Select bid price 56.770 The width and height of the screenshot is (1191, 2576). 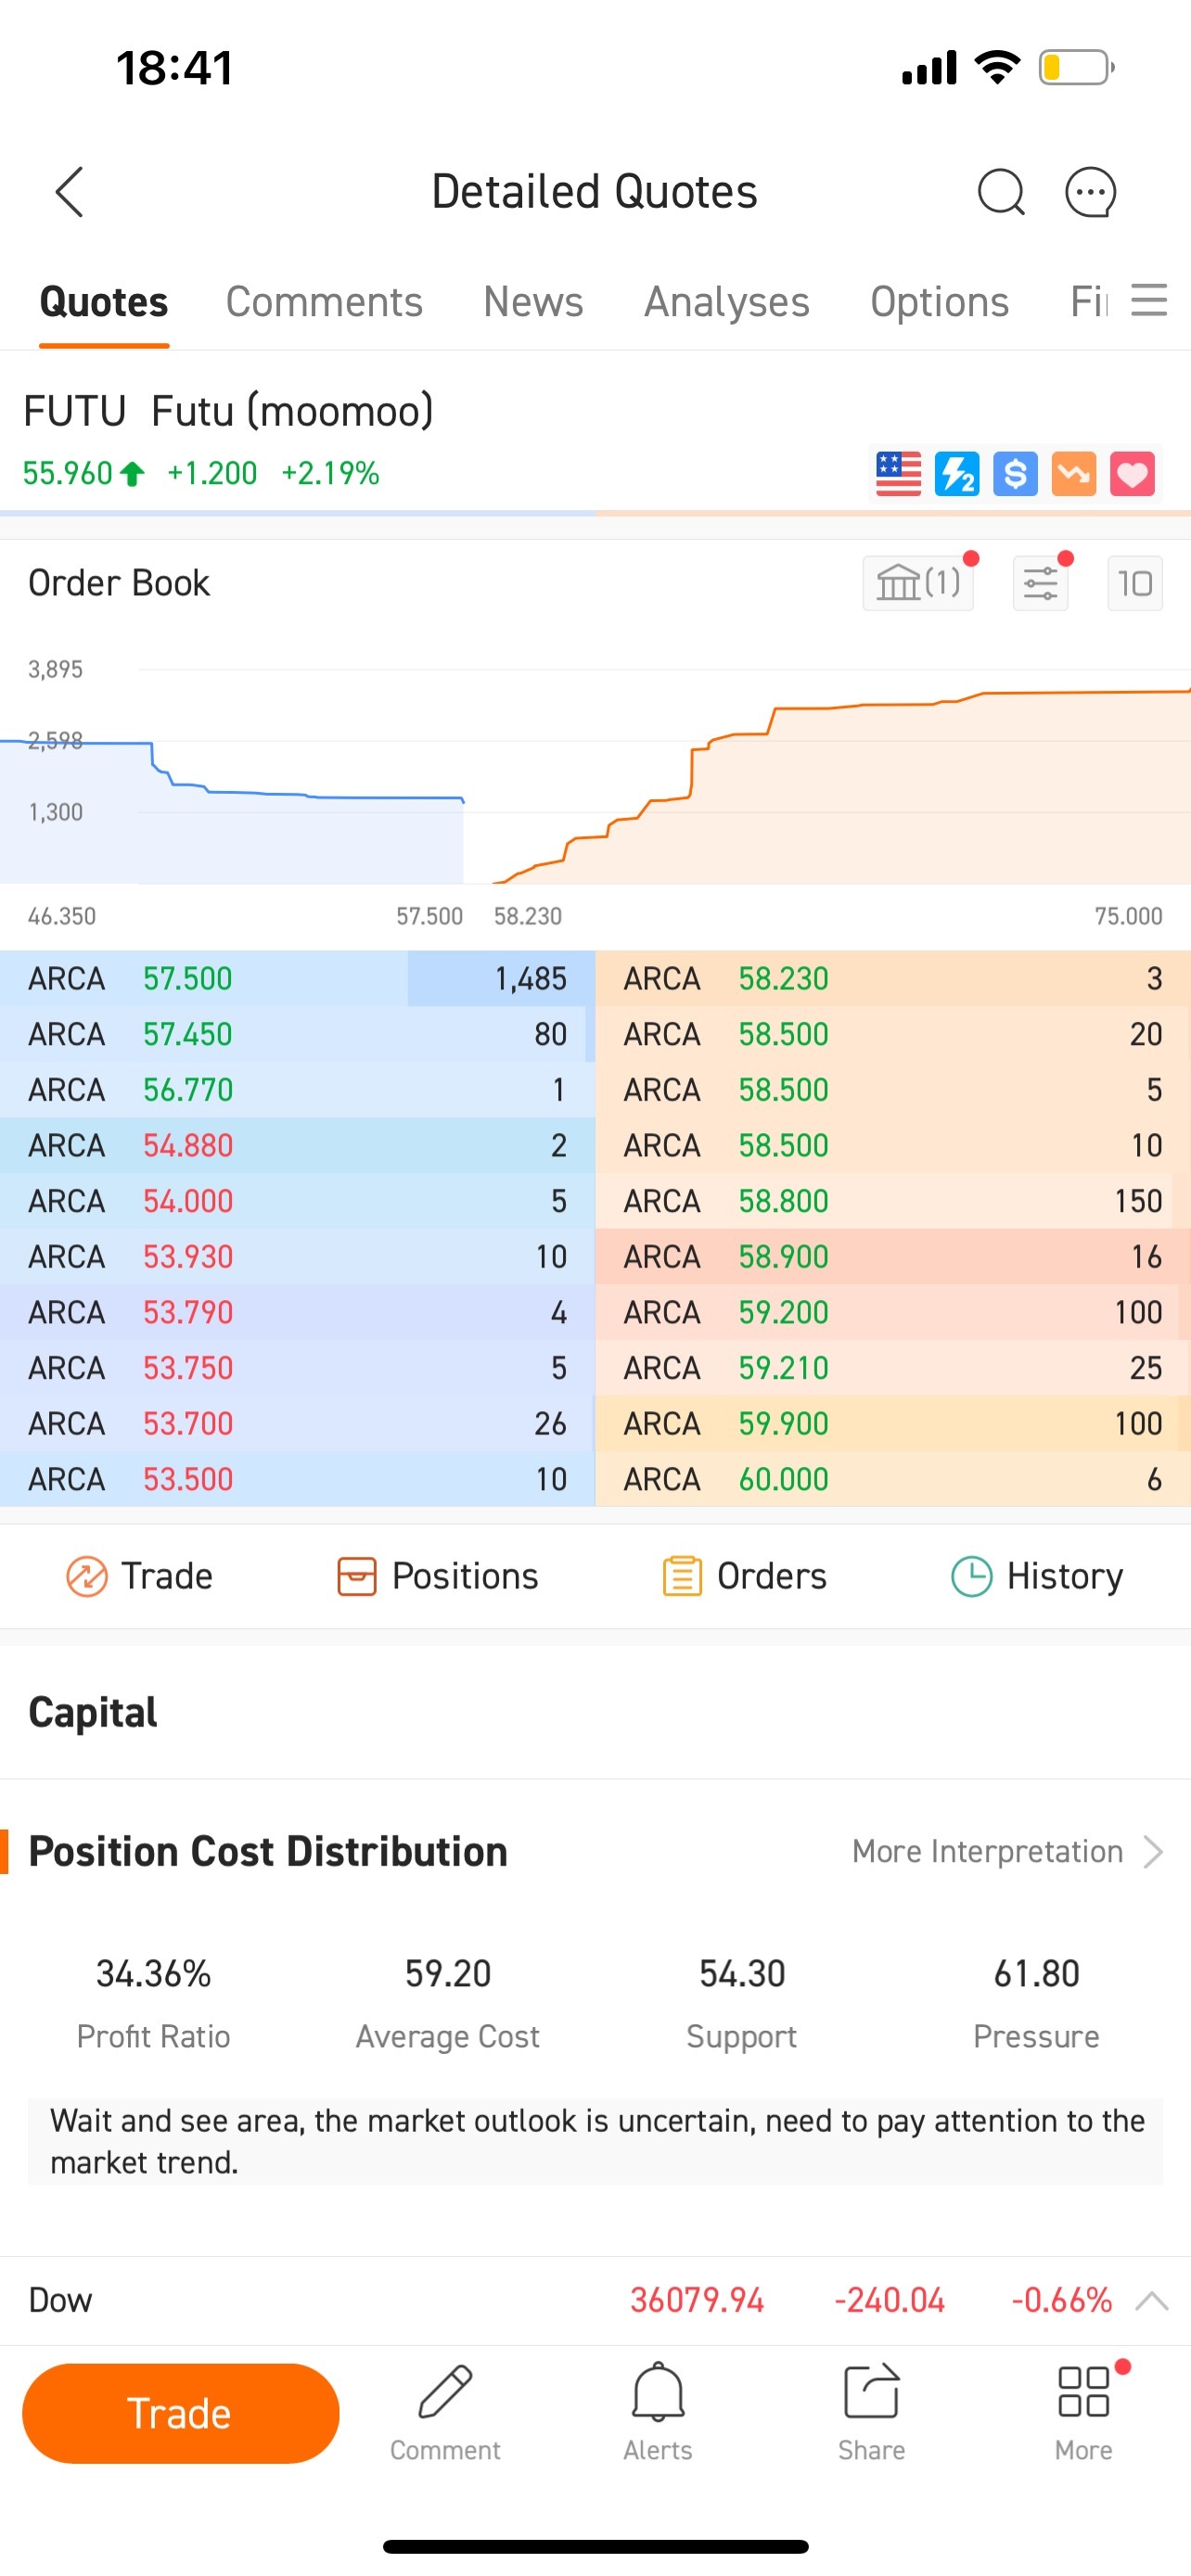click(187, 1089)
